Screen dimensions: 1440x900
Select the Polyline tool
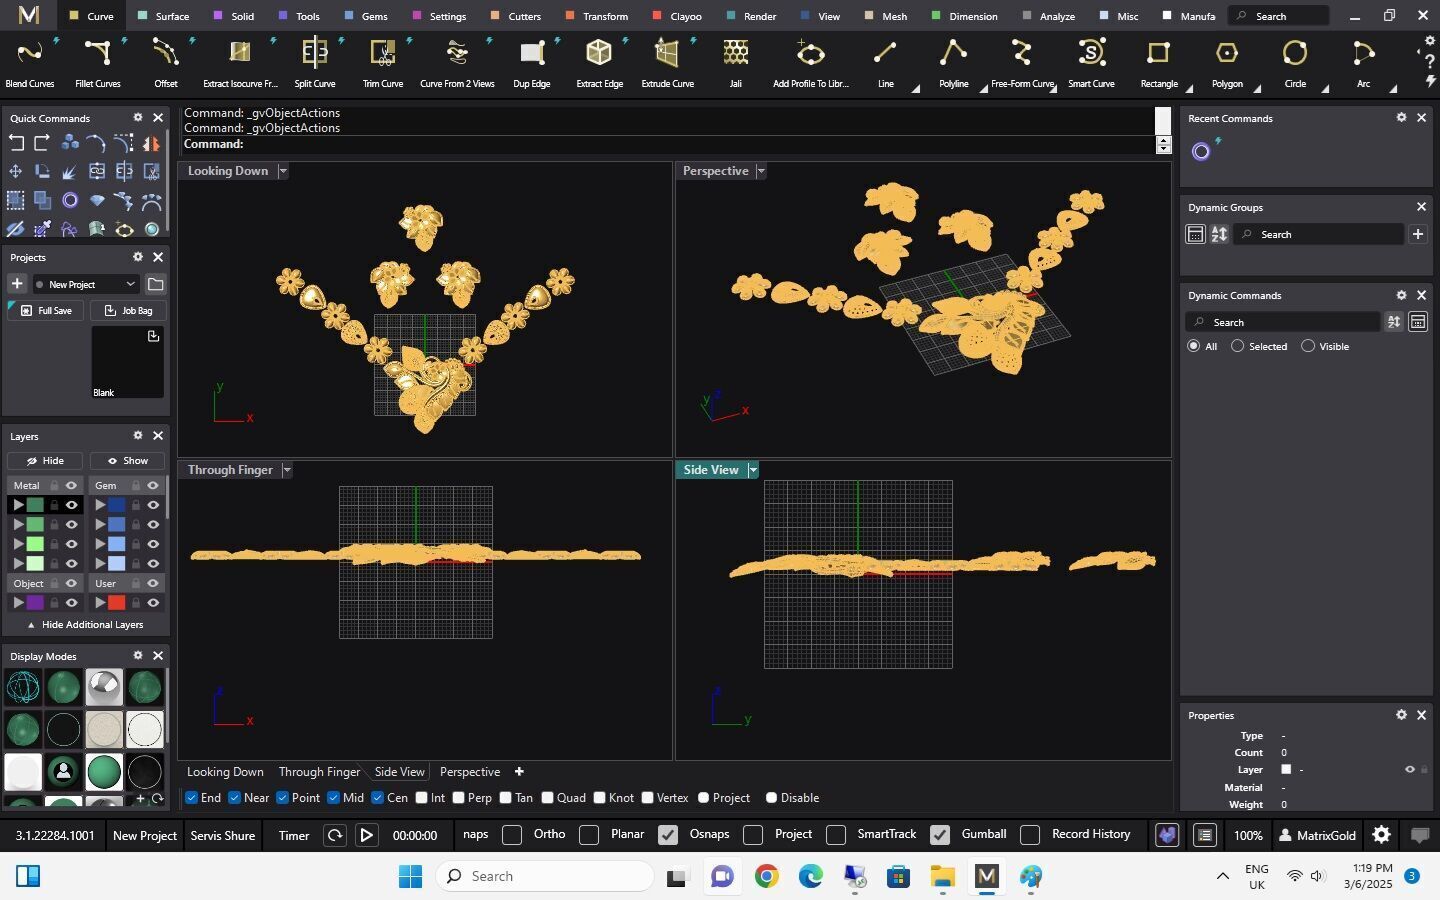(954, 62)
